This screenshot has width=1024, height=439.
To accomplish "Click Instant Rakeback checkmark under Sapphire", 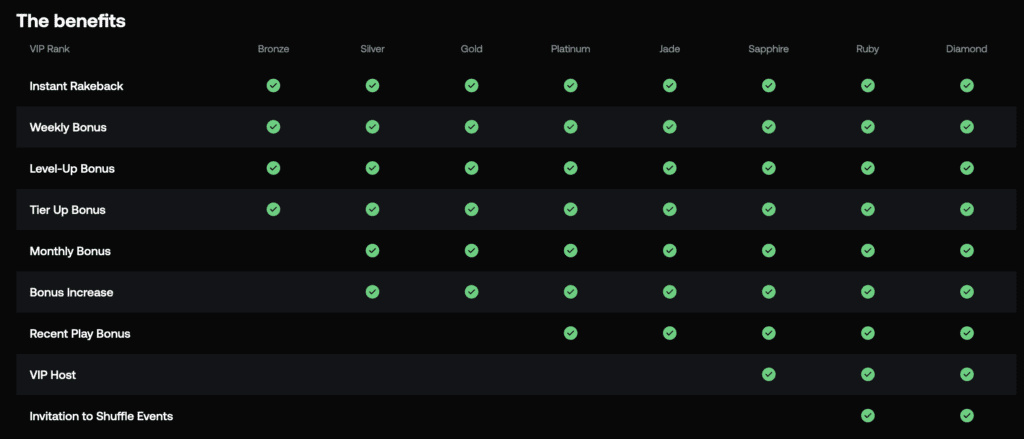I will (769, 86).
